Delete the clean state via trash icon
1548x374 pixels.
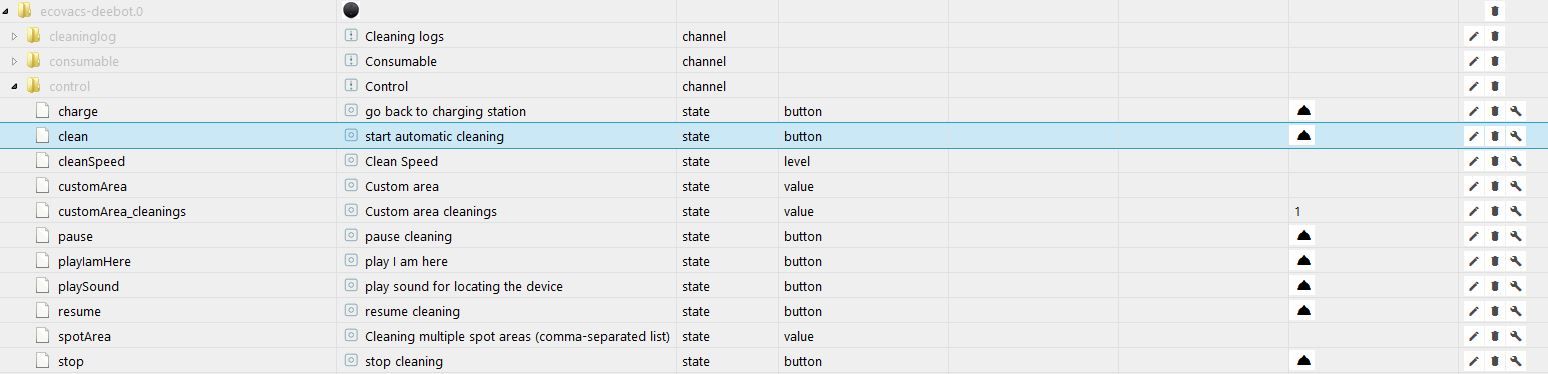coord(1495,136)
